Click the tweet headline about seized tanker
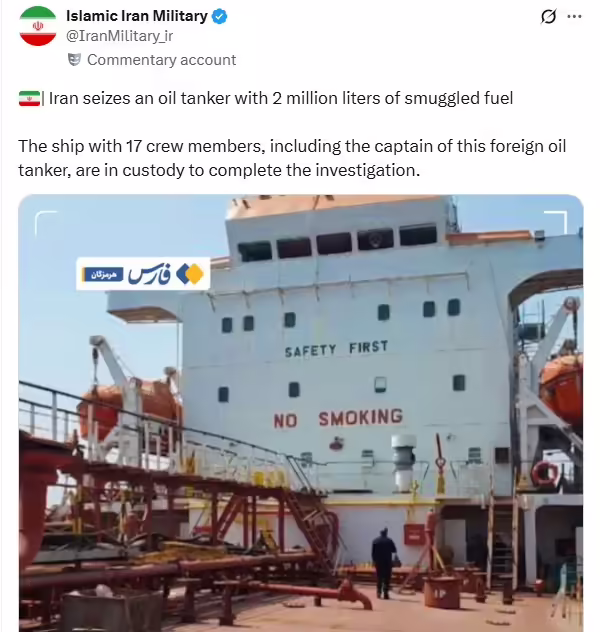 pos(281,98)
